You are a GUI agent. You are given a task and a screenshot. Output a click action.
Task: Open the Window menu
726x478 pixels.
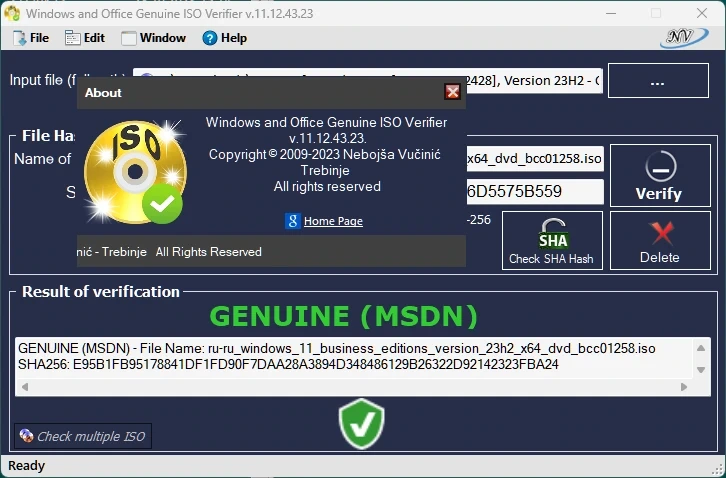click(154, 38)
